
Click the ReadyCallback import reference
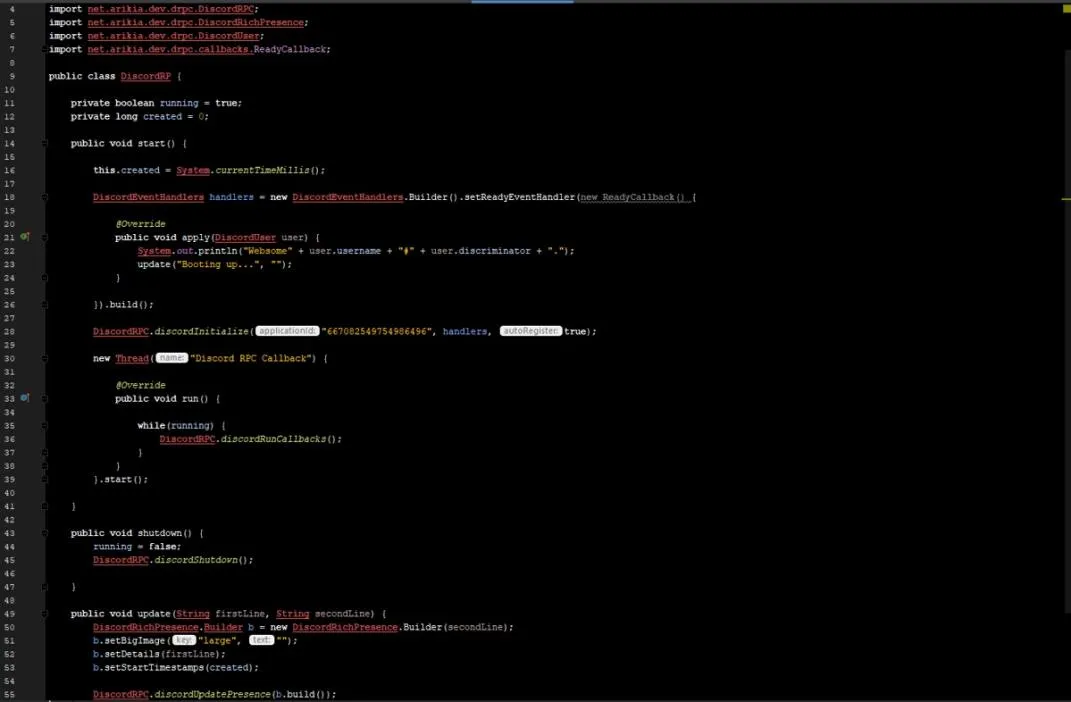tap(290, 49)
